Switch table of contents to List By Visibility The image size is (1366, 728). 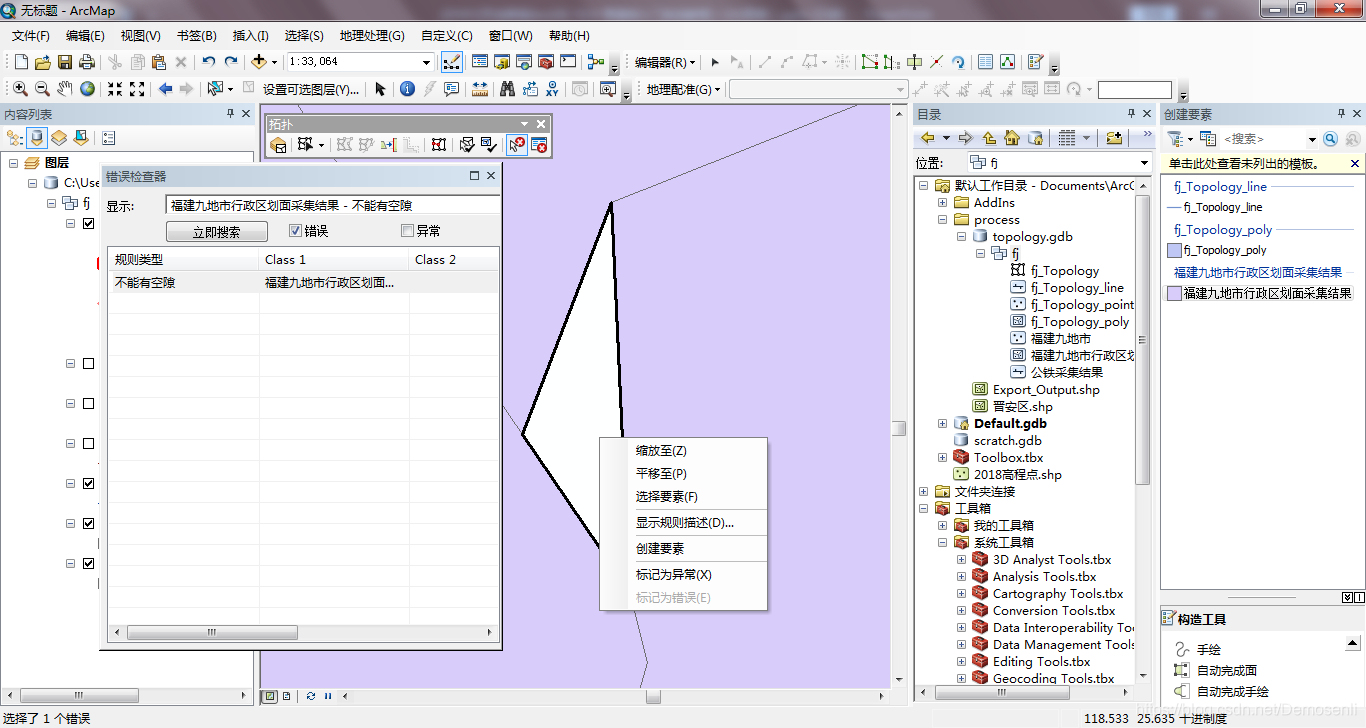(x=59, y=138)
